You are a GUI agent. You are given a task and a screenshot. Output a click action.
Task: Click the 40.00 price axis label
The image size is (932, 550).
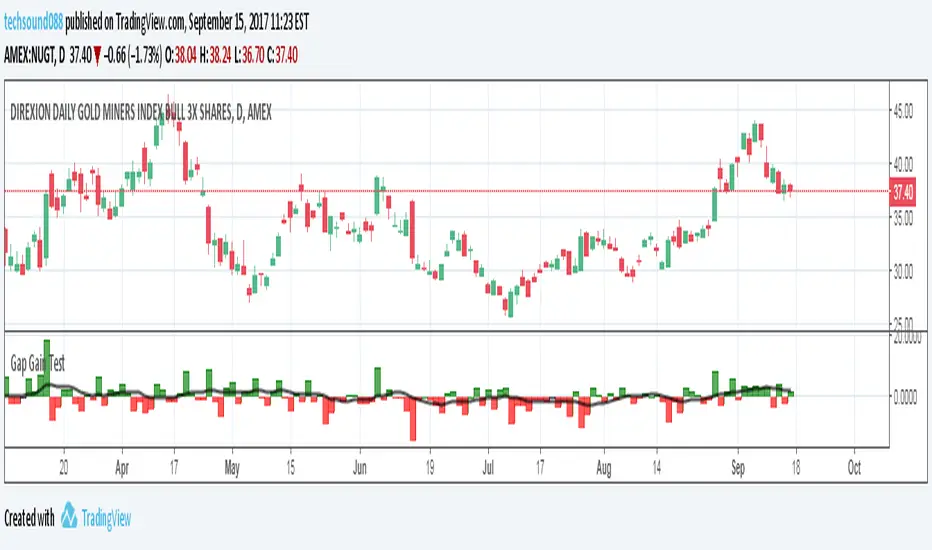903,164
